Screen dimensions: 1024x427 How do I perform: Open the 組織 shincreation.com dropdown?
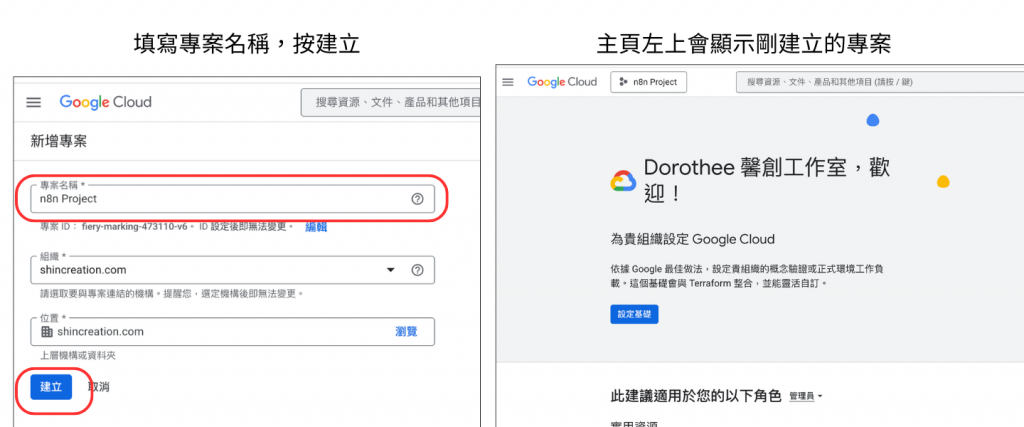[232, 270]
